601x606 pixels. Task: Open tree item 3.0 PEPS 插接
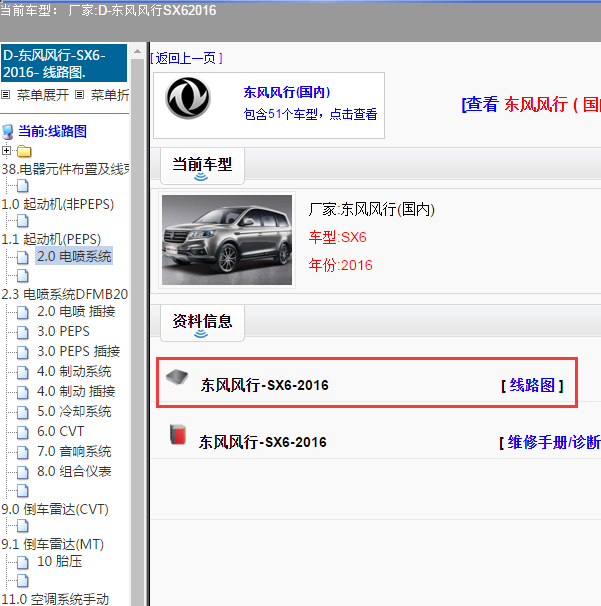point(78,351)
